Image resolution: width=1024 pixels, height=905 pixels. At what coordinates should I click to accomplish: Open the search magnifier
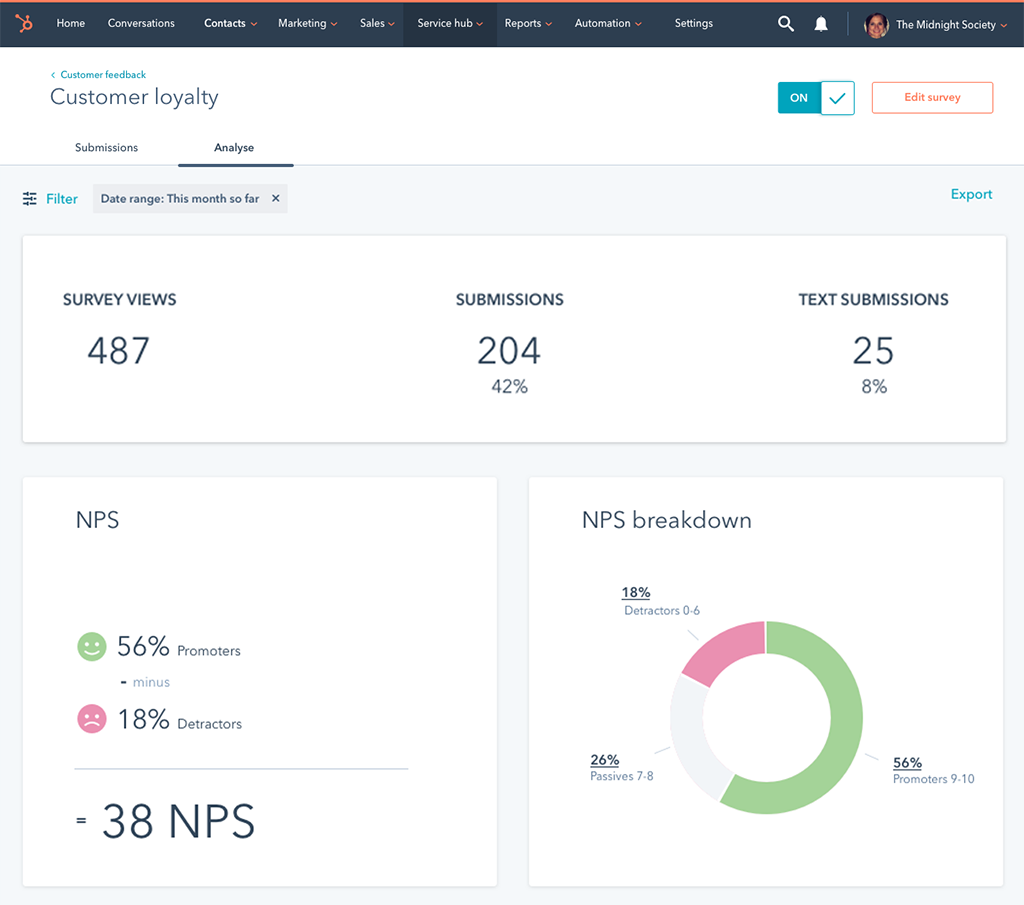coord(786,23)
